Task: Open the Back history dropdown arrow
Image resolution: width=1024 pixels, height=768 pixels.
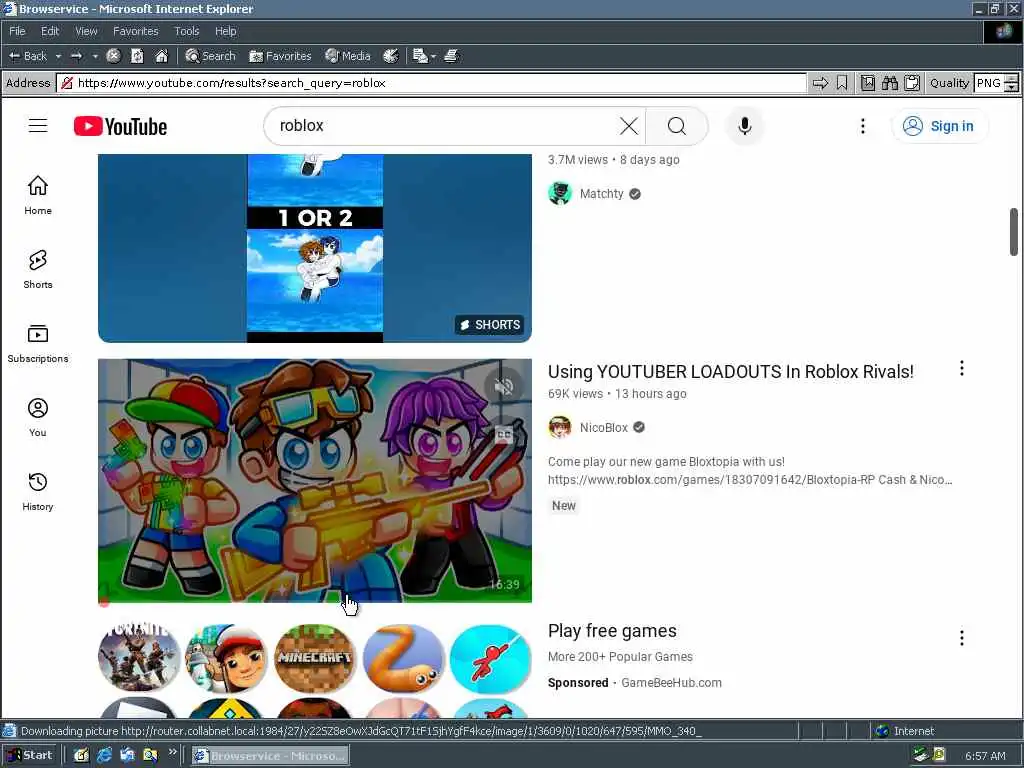Action: pyautogui.click(x=58, y=56)
